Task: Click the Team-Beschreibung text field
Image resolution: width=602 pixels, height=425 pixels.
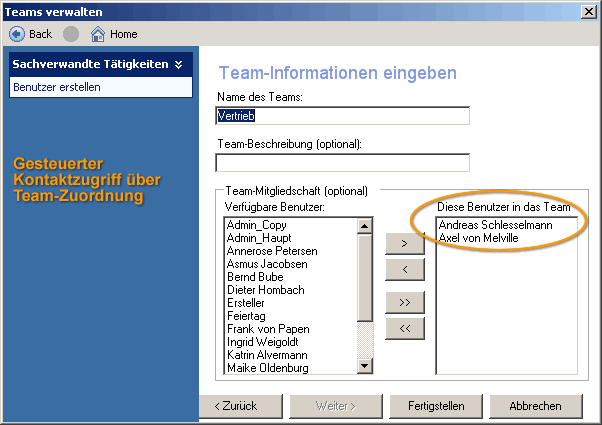Action: pyautogui.click(x=342, y=162)
